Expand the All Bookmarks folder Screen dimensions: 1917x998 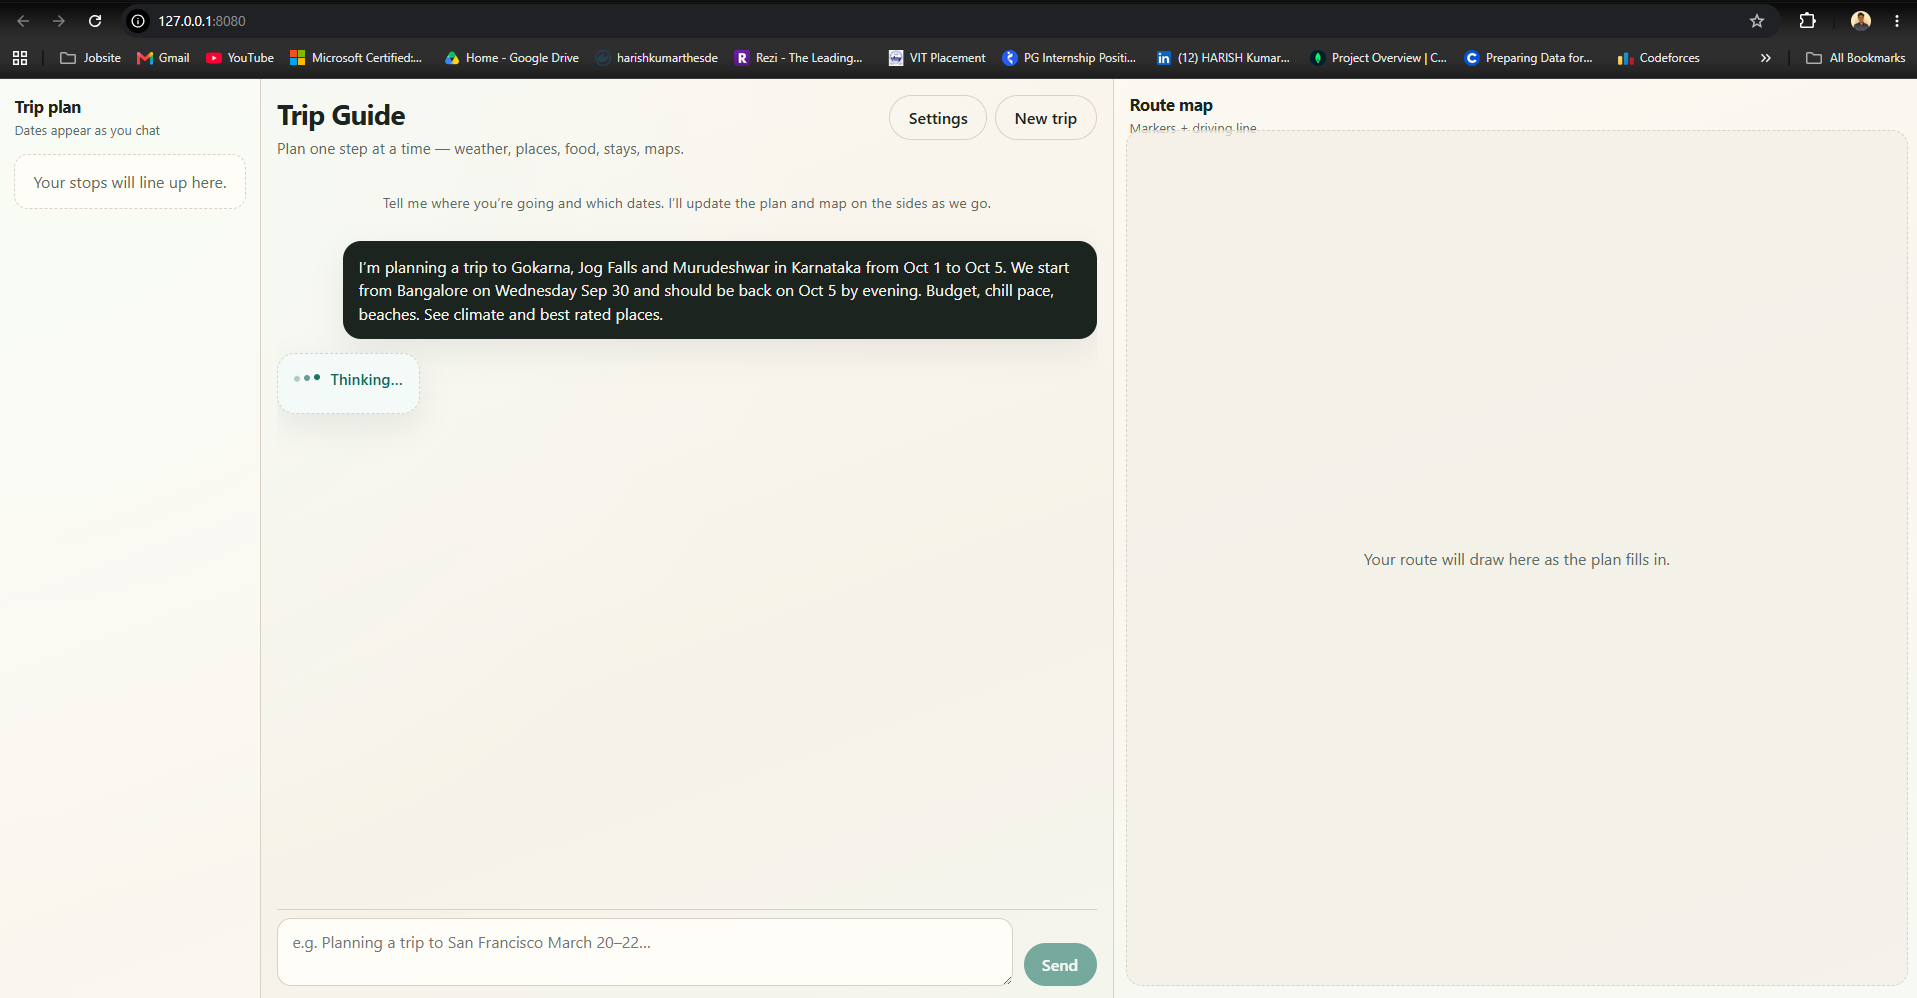(x=1856, y=58)
